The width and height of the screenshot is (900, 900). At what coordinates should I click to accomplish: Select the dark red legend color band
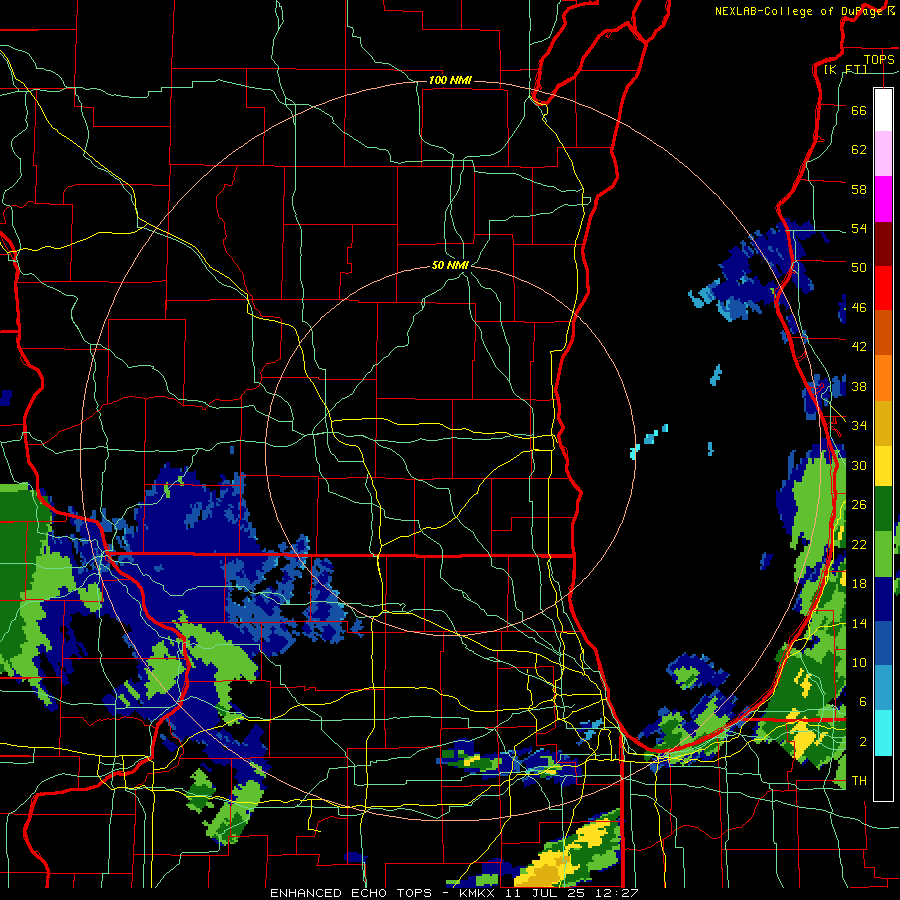[x=883, y=243]
